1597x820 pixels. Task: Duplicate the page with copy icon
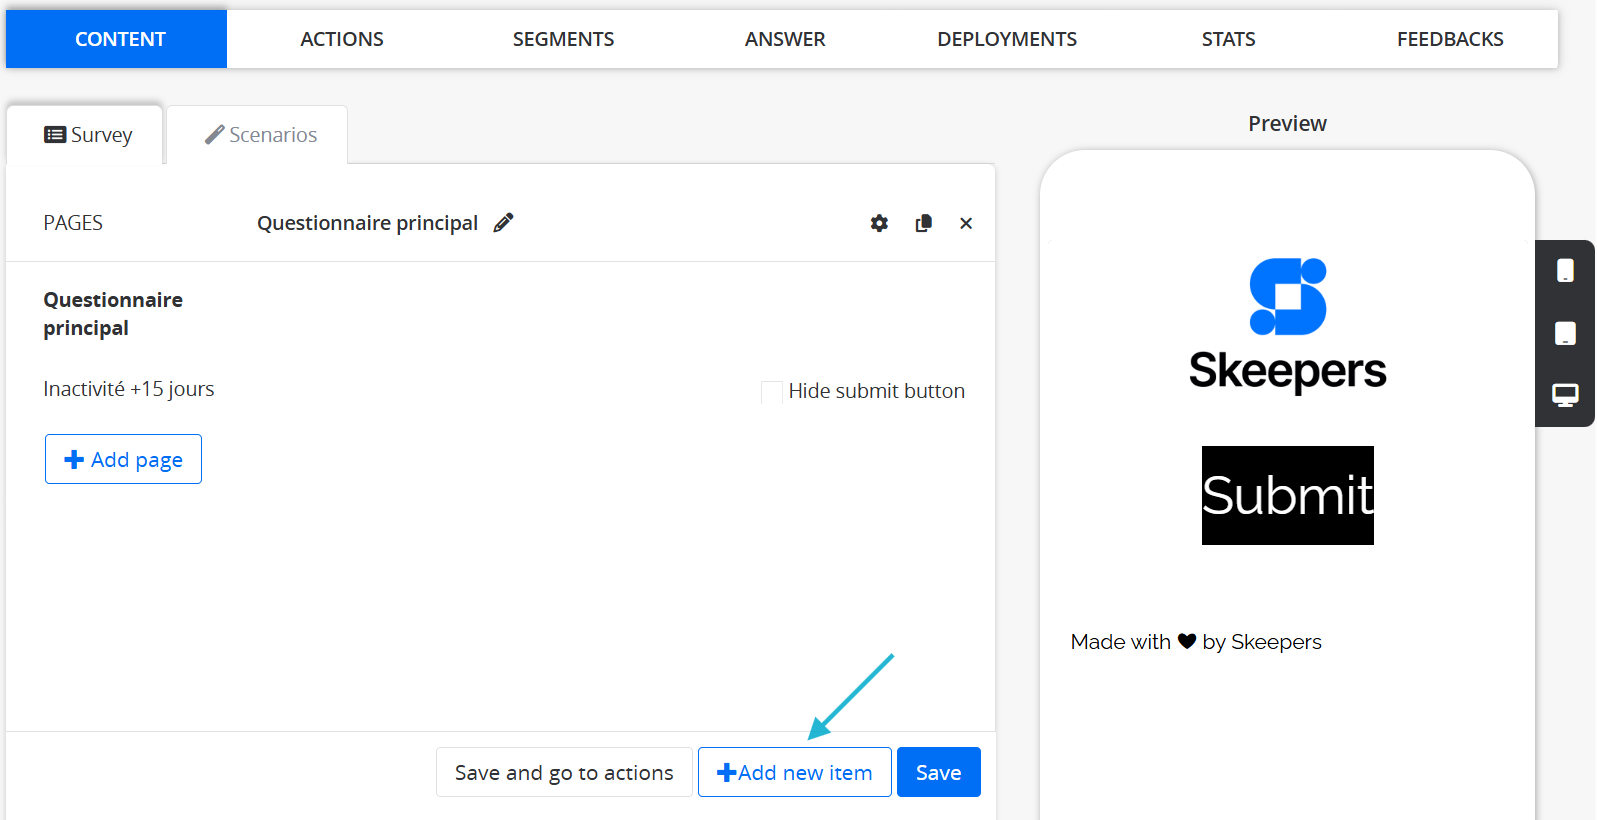click(923, 223)
